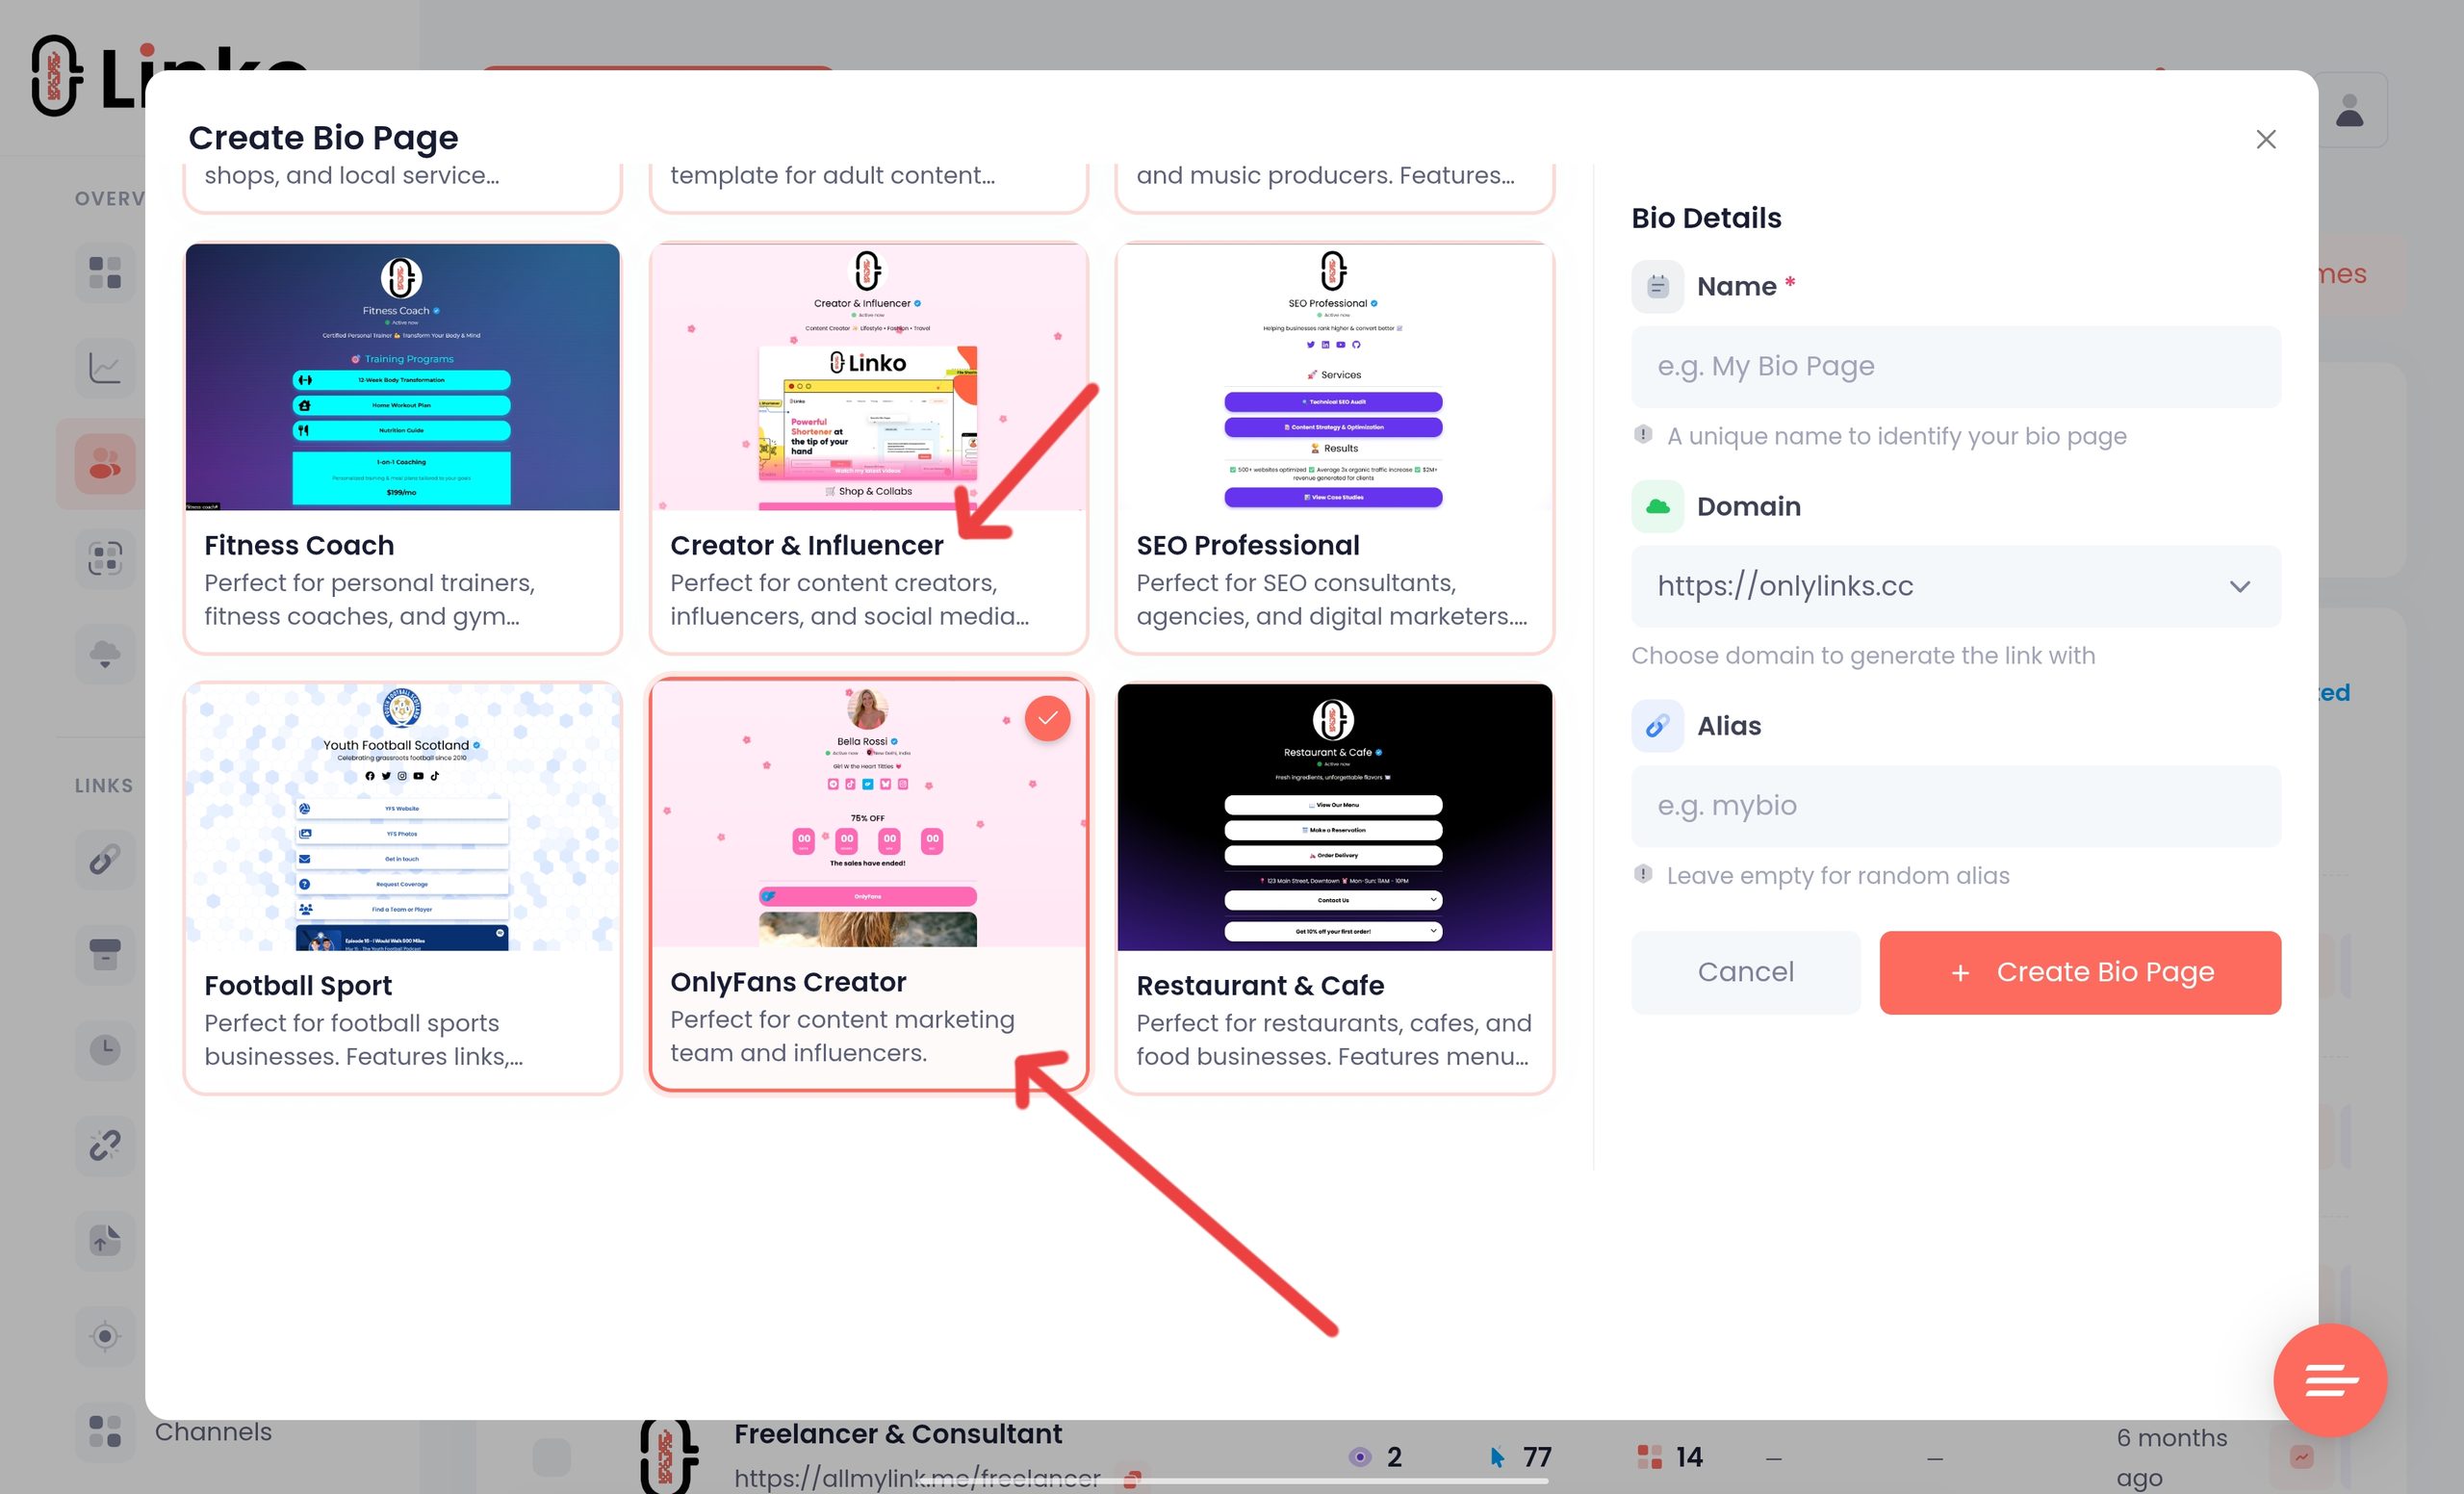This screenshot has width=2464, height=1494.
Task: Click the info icon beside random alias hint
Action: [1643, 874]
